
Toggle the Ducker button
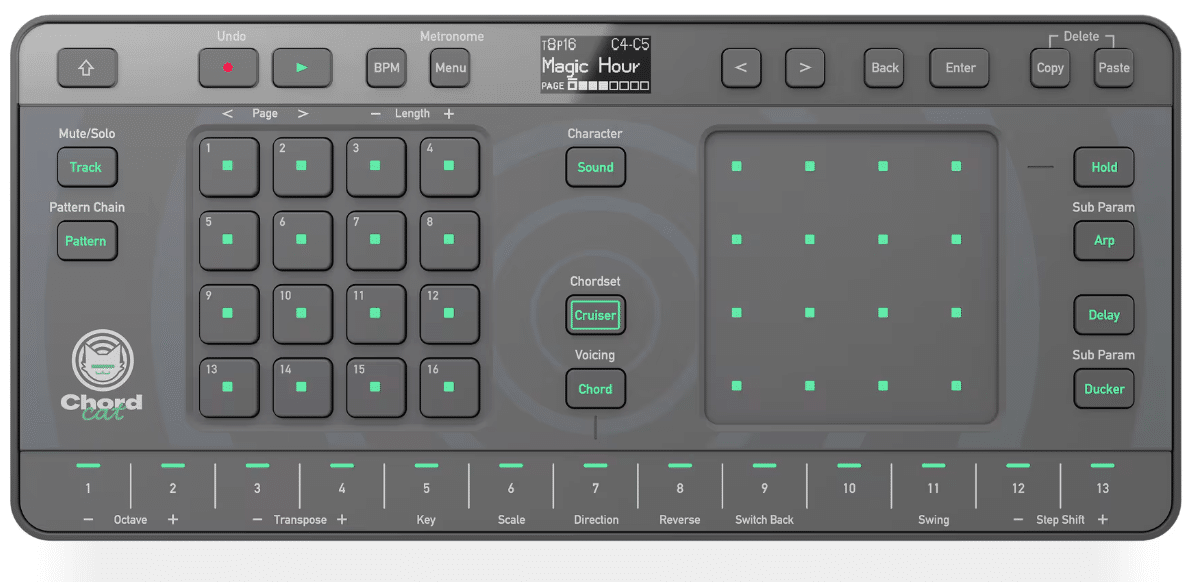pos(1104,389)
